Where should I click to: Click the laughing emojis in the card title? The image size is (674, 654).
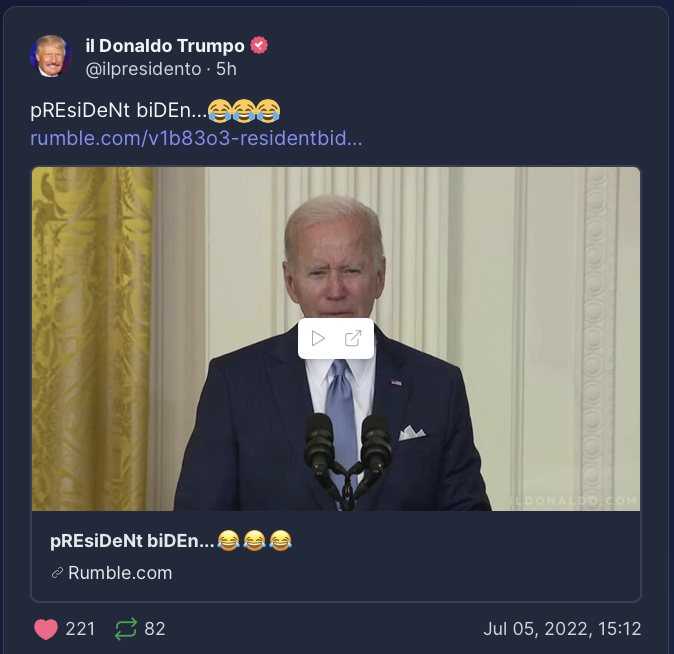[x=254, y=541]
